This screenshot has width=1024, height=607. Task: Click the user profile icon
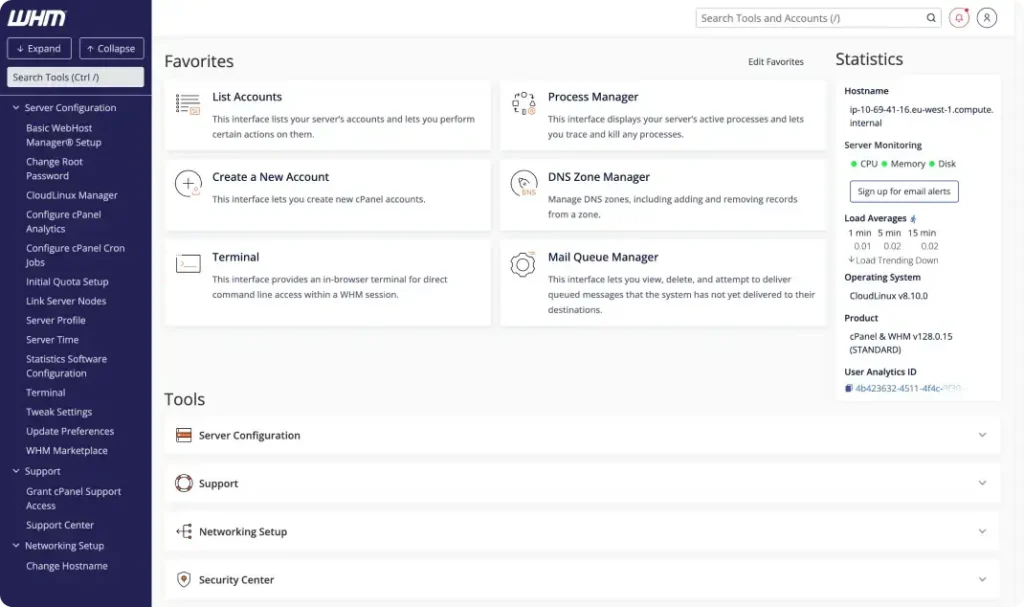tap(987, 17)
